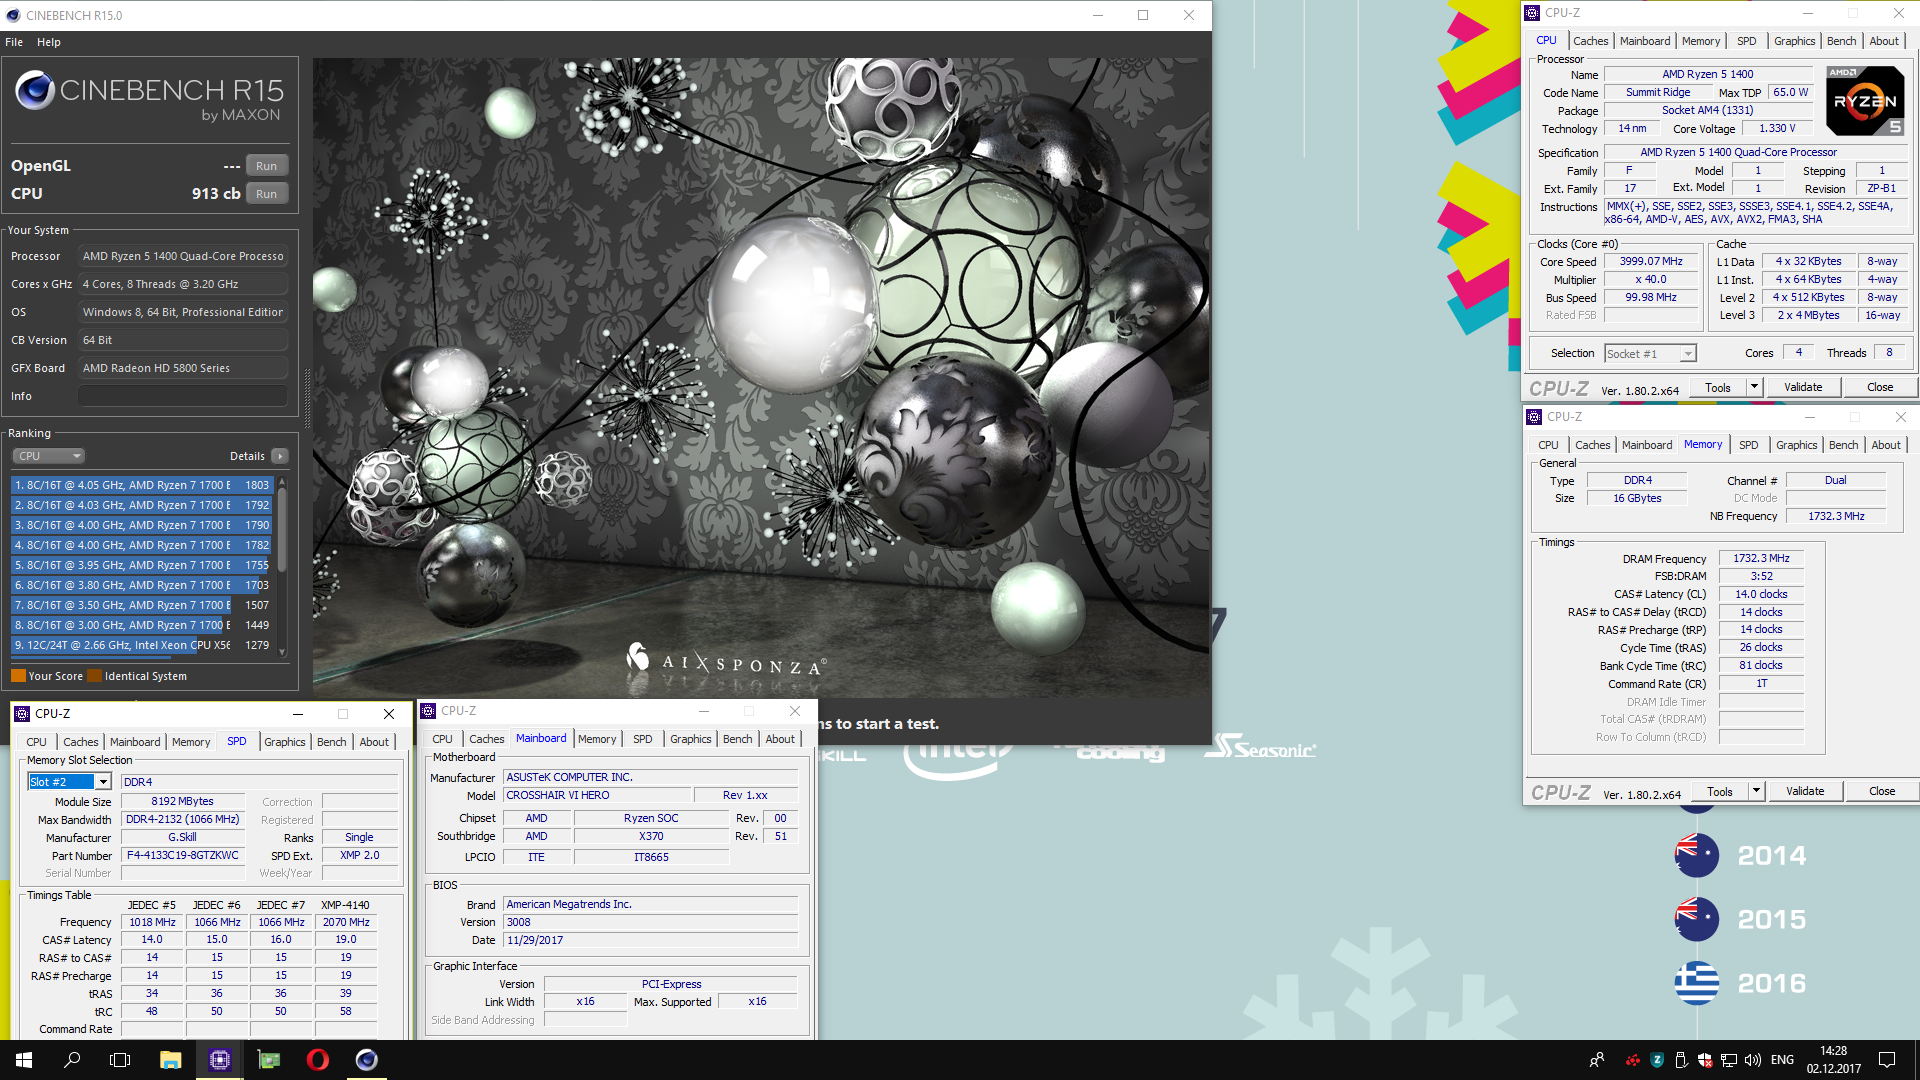1920x1080 pixels.
Task: Select Graphics tab in Mainboard window
Action: point(691,739)
